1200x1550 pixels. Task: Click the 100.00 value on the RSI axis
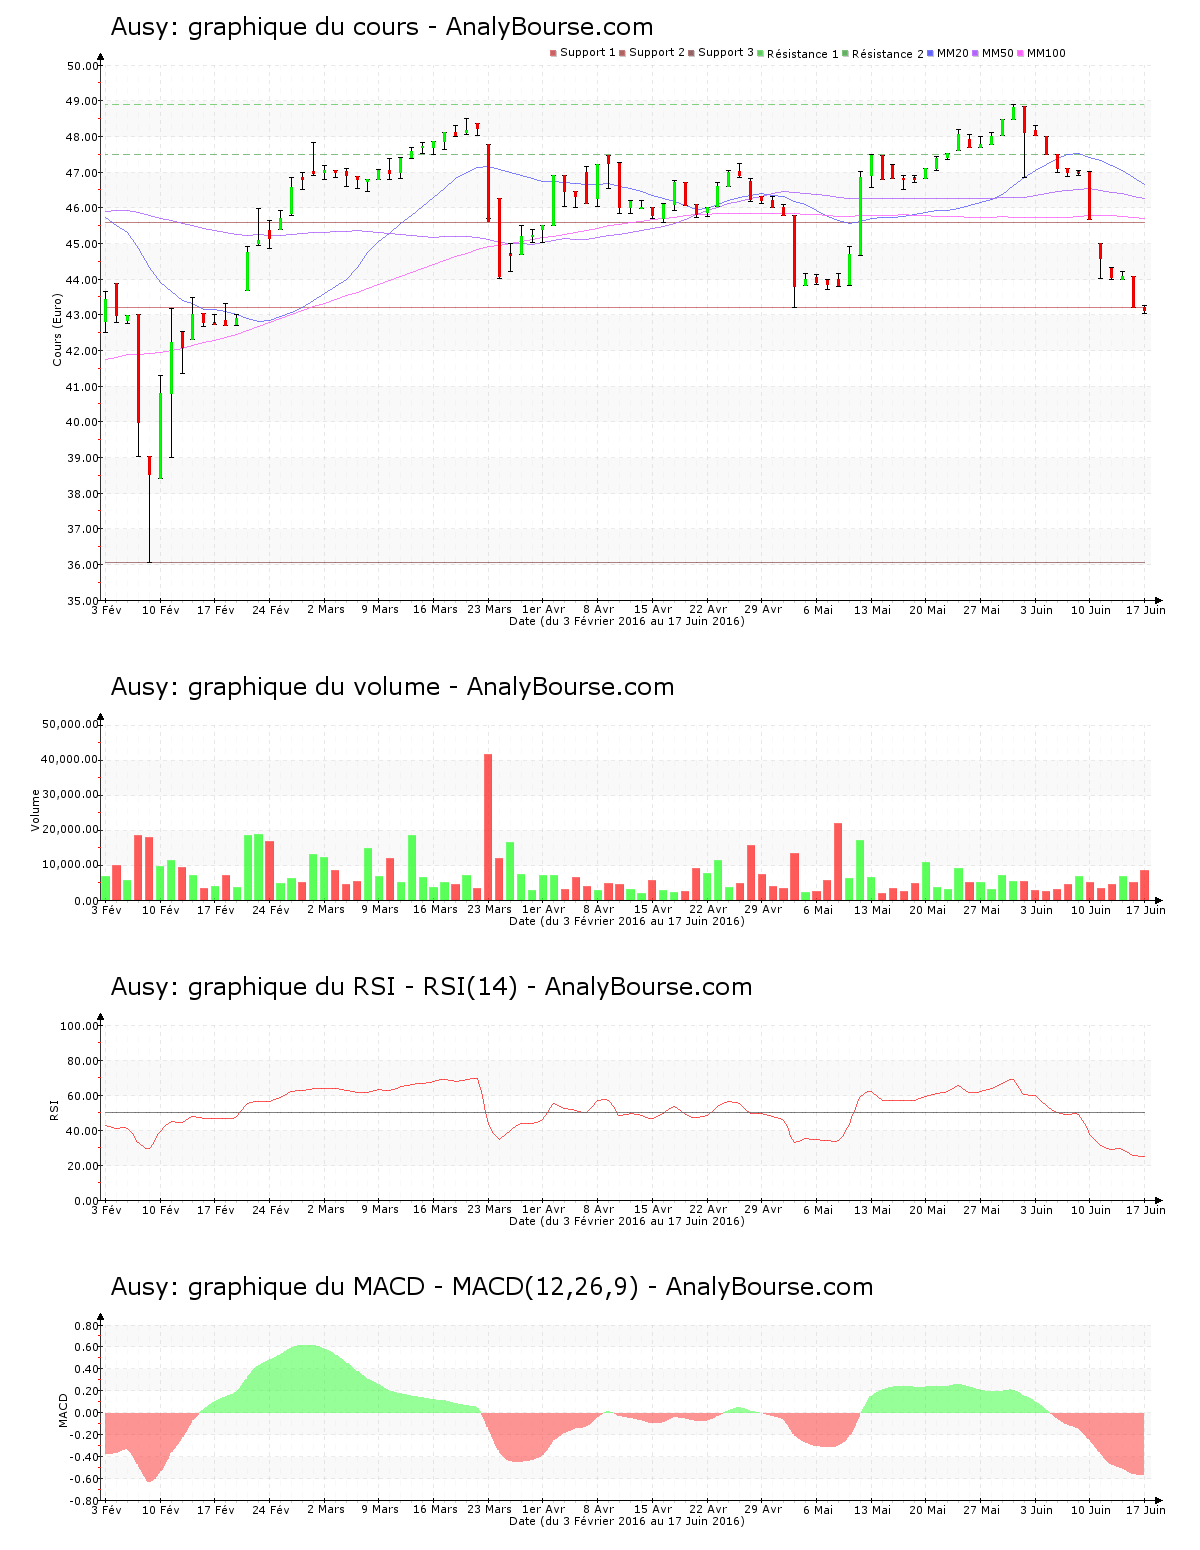tap(79, 1026)
